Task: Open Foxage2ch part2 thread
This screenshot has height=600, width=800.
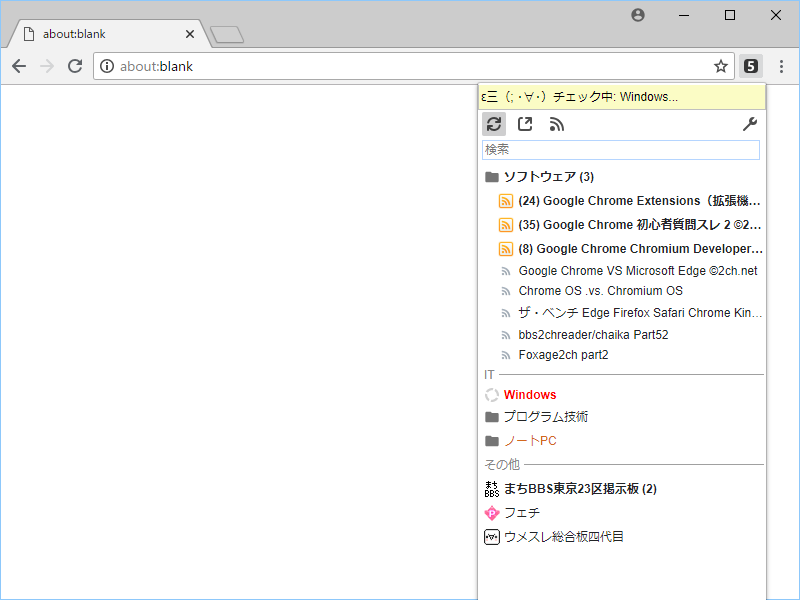Action: click(x=563, y=355)
